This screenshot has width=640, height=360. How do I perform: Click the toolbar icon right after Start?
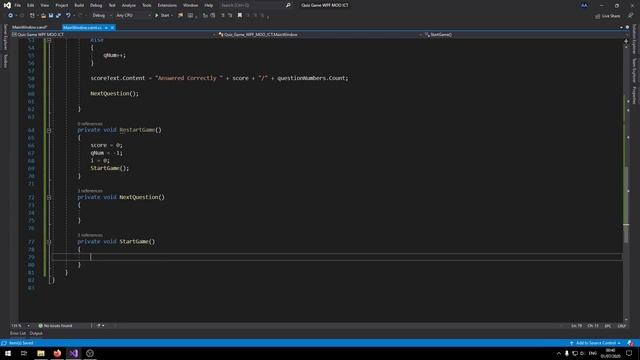[x=180, y=16]
